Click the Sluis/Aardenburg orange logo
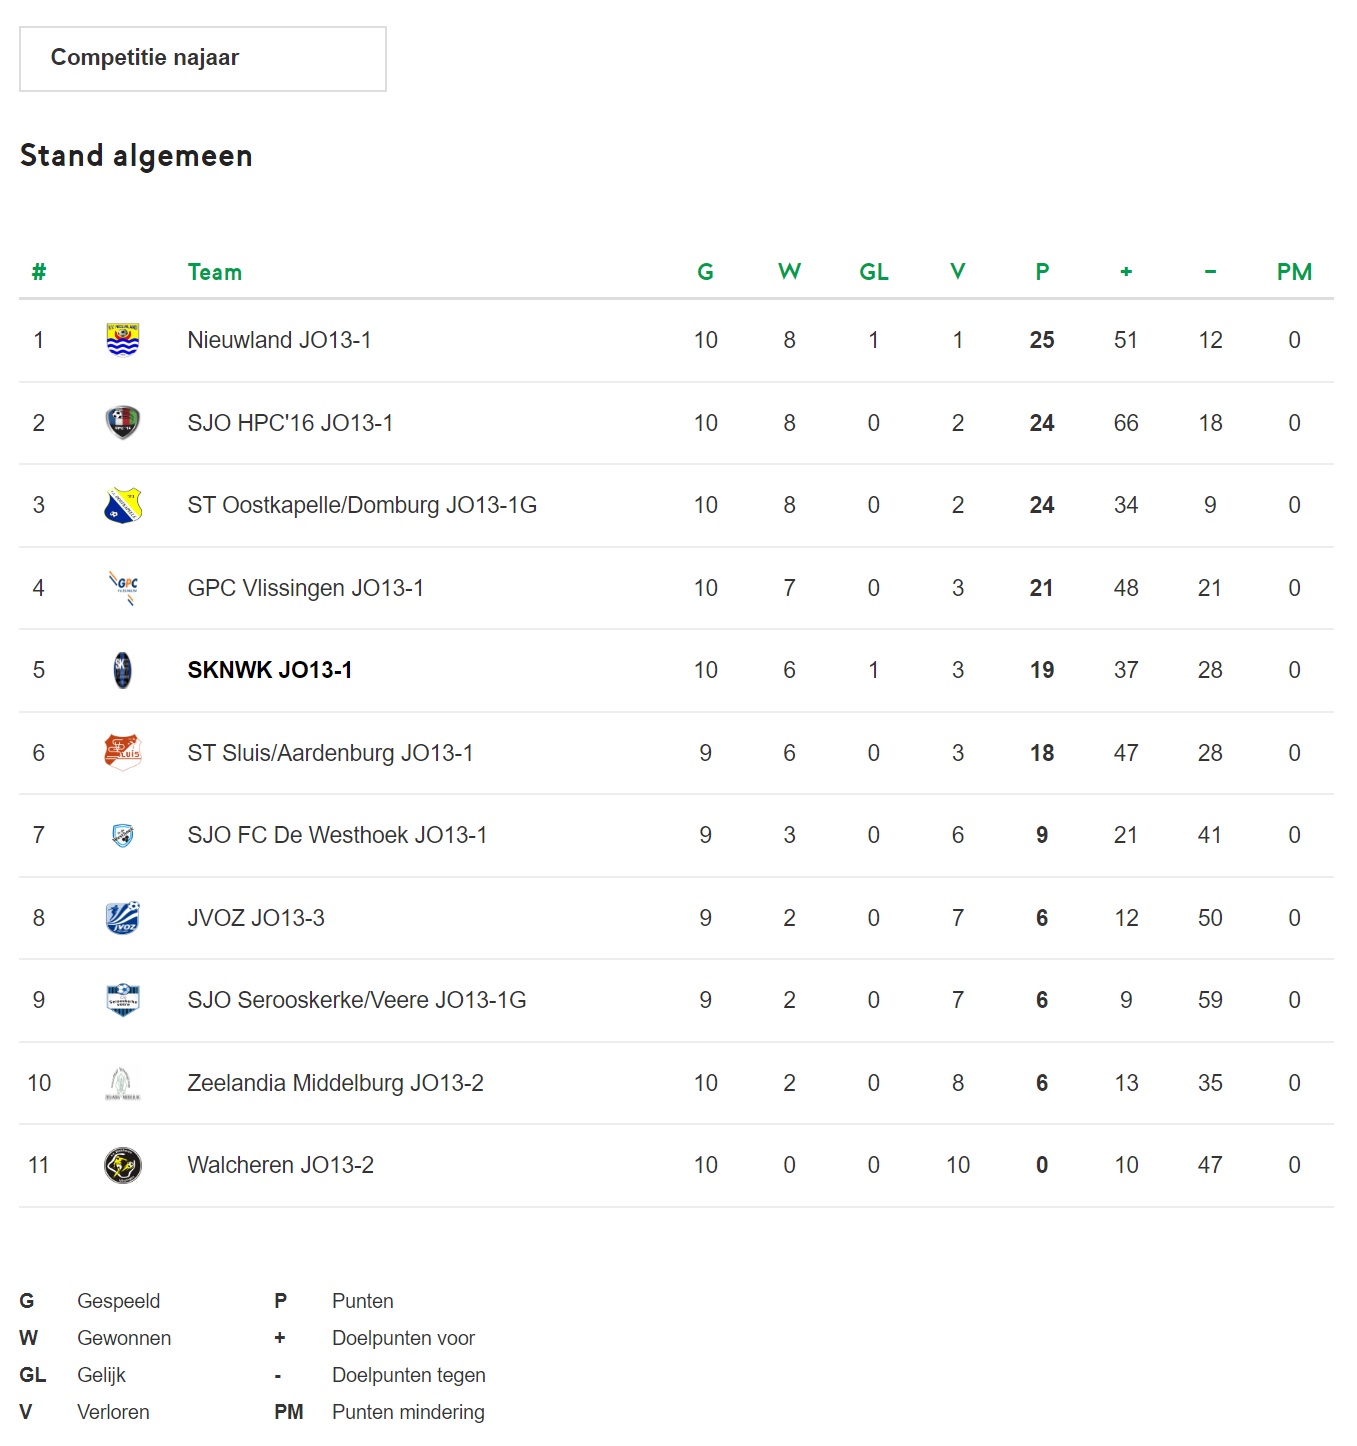Viewport: 1357px width, 1446px height. (123, 753)
